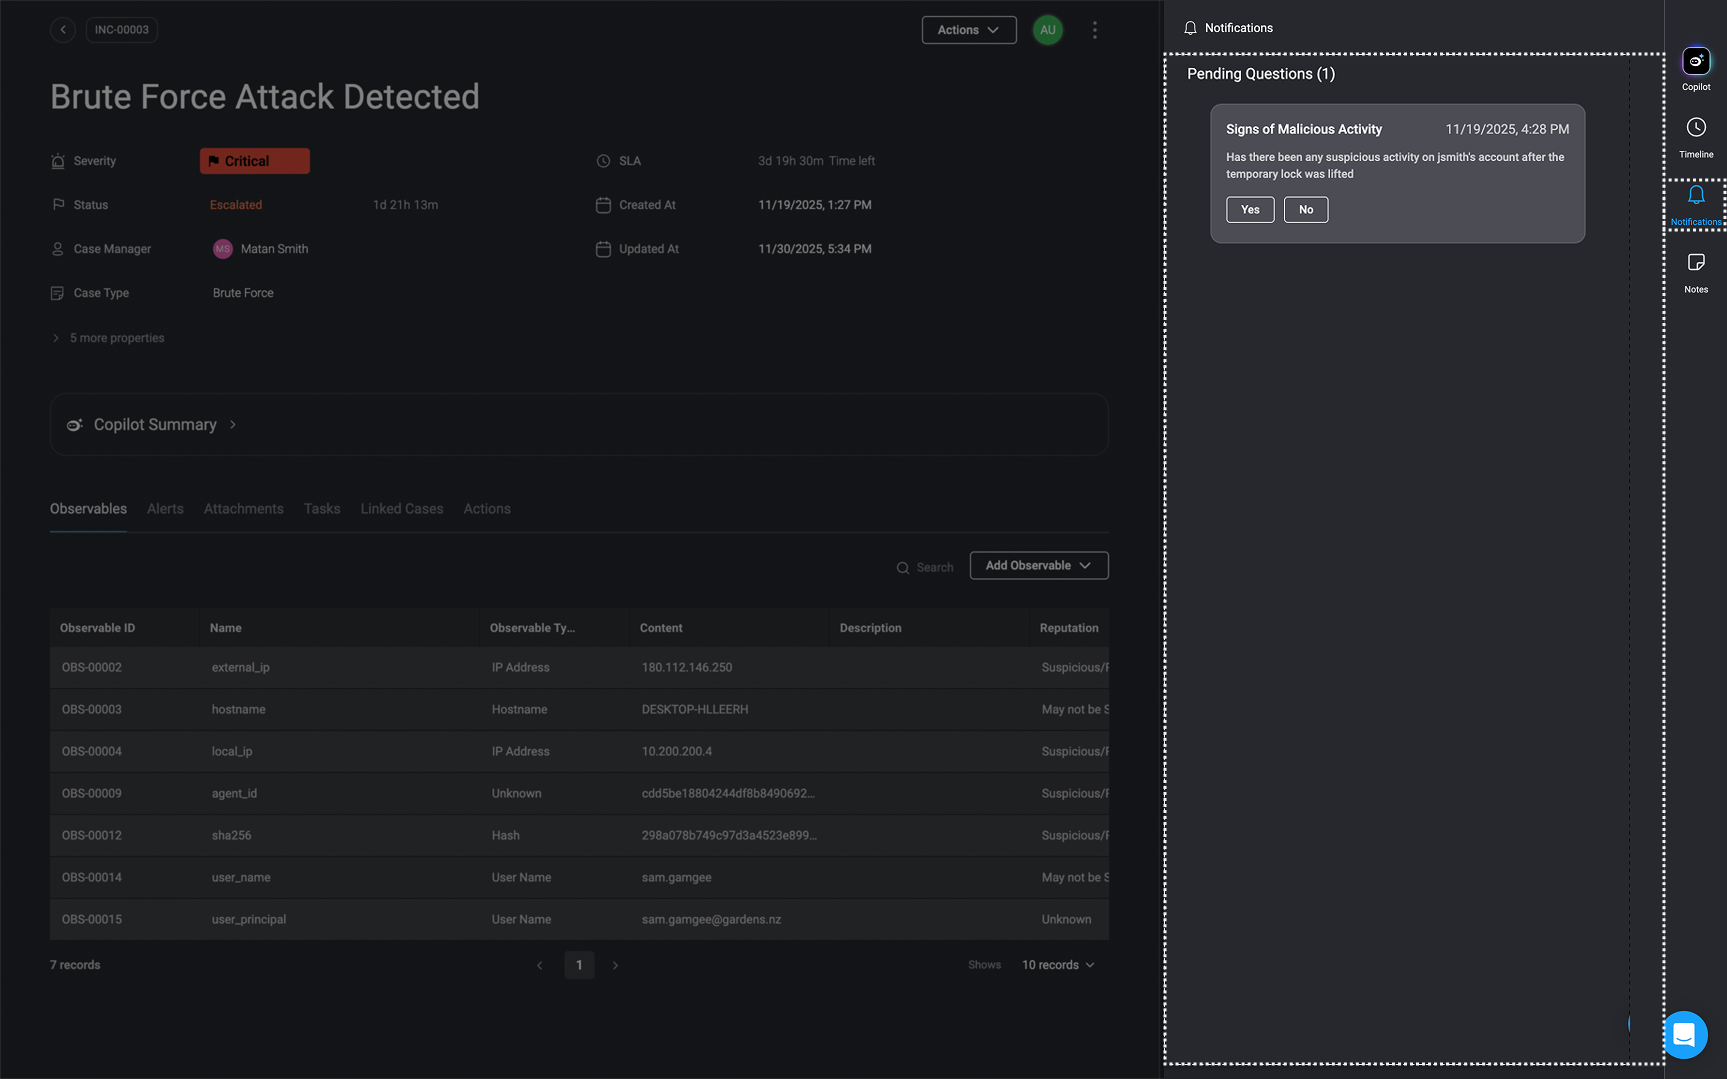
Task: Open the Actions dropdown button
Action: coord(968,30)
